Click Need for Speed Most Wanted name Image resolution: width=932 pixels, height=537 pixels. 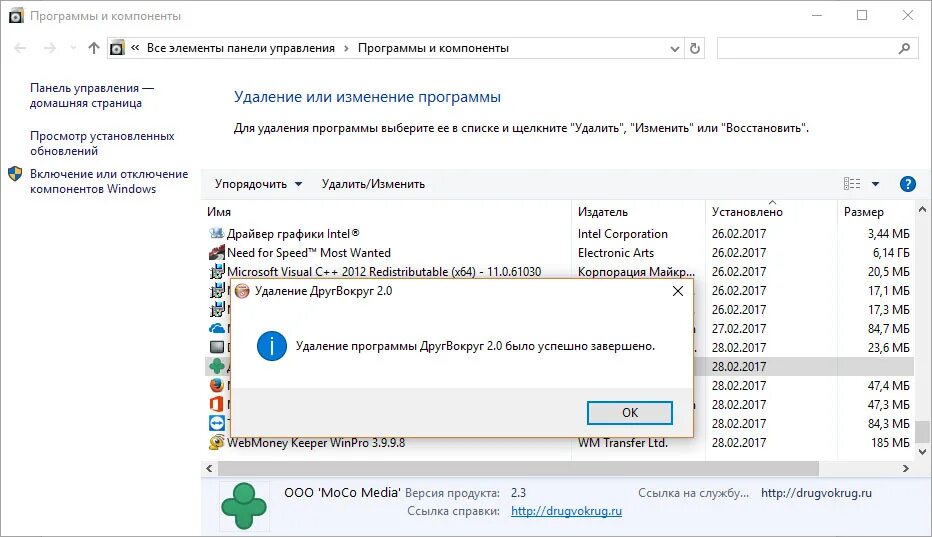pyautogui.click(x=308, y=253)
